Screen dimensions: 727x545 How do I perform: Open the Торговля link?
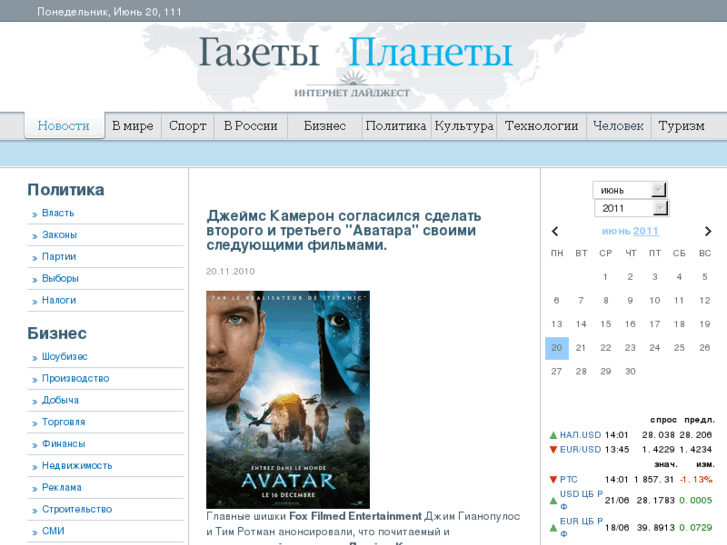[64, 422]
